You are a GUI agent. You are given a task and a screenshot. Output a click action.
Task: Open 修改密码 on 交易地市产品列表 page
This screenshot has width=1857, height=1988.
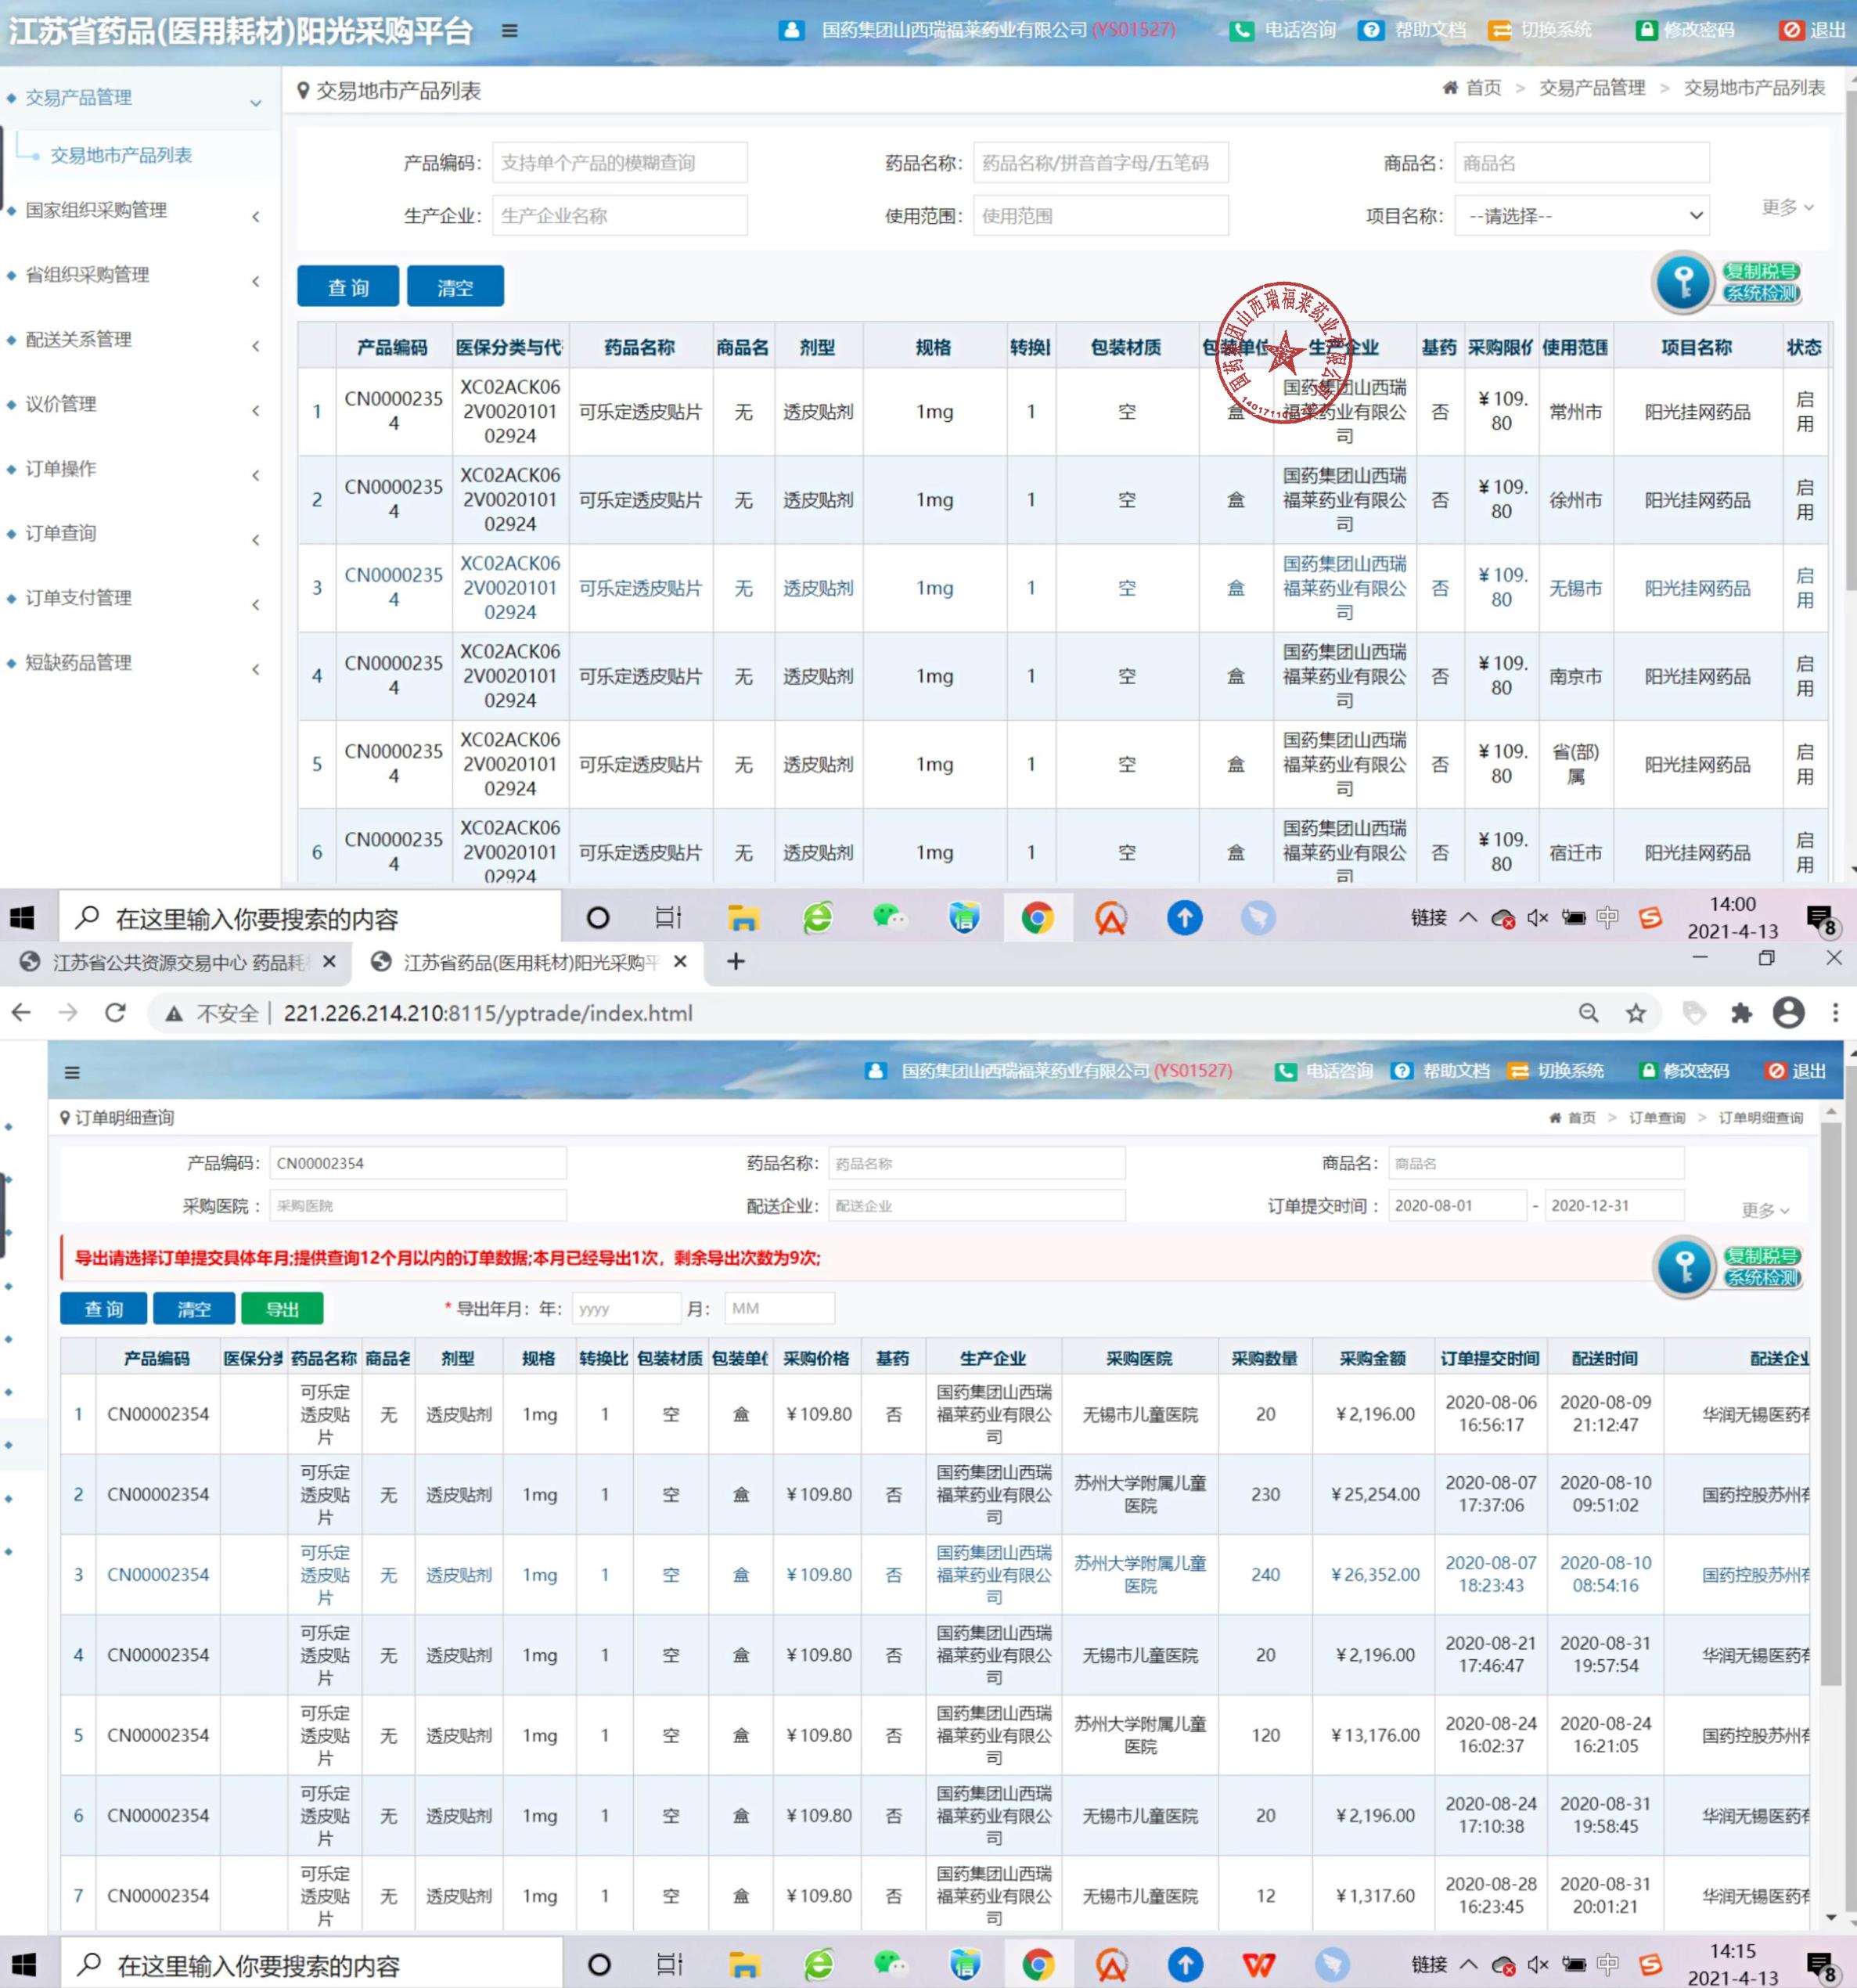point(1686,30)
